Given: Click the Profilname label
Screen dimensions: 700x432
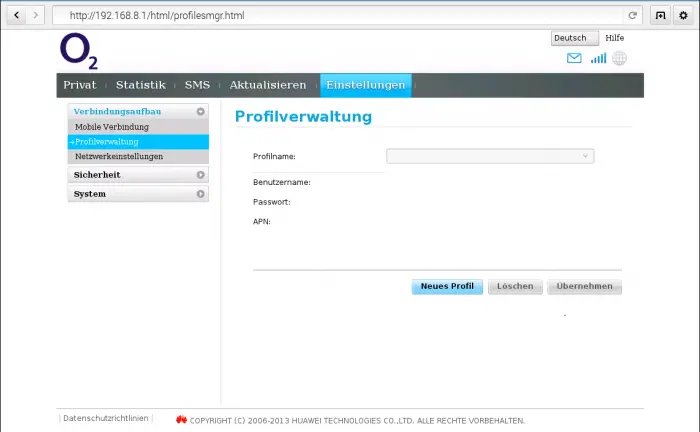Looking at the screenshot, I should pyautogui.click(x=274, y=157).
